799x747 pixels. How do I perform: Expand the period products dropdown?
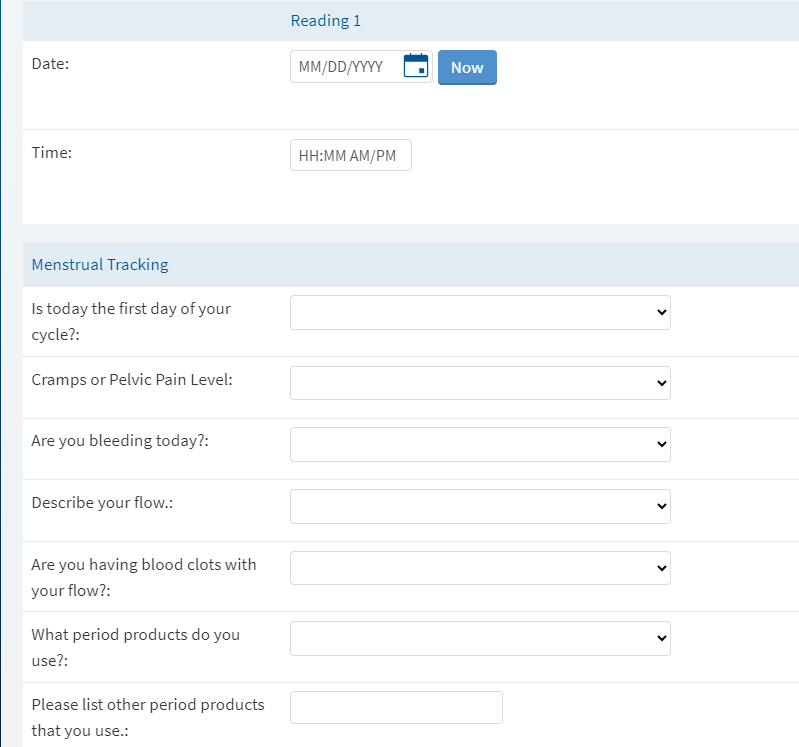click(x=480, y=638)
